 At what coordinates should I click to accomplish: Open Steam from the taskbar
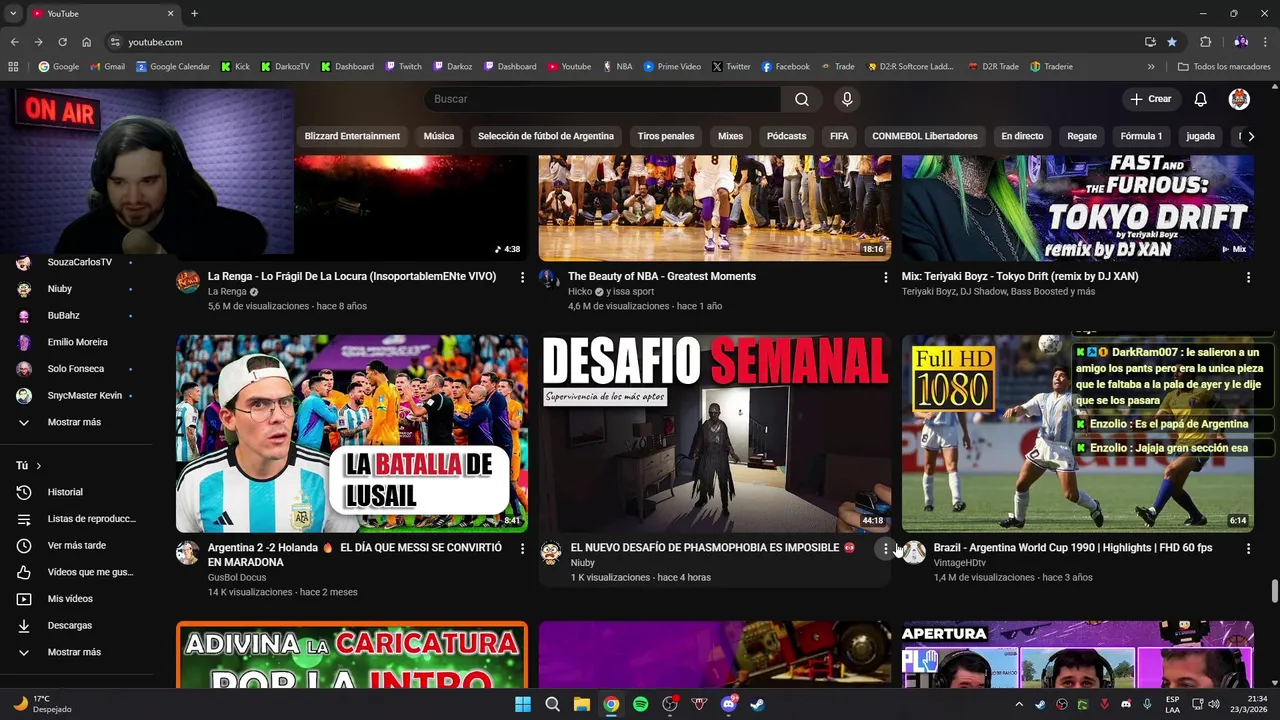coord(757,704)
